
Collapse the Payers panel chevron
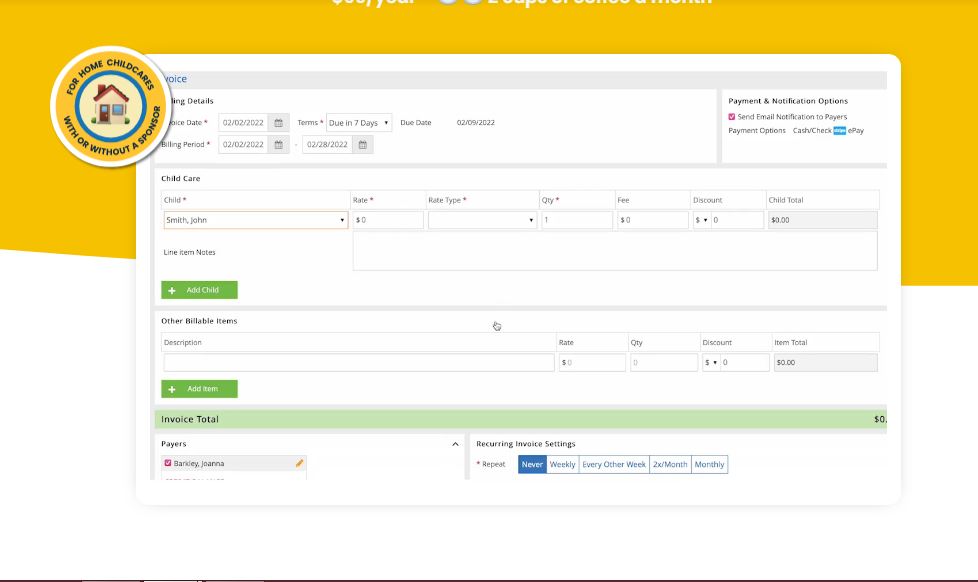pos(455,444)
